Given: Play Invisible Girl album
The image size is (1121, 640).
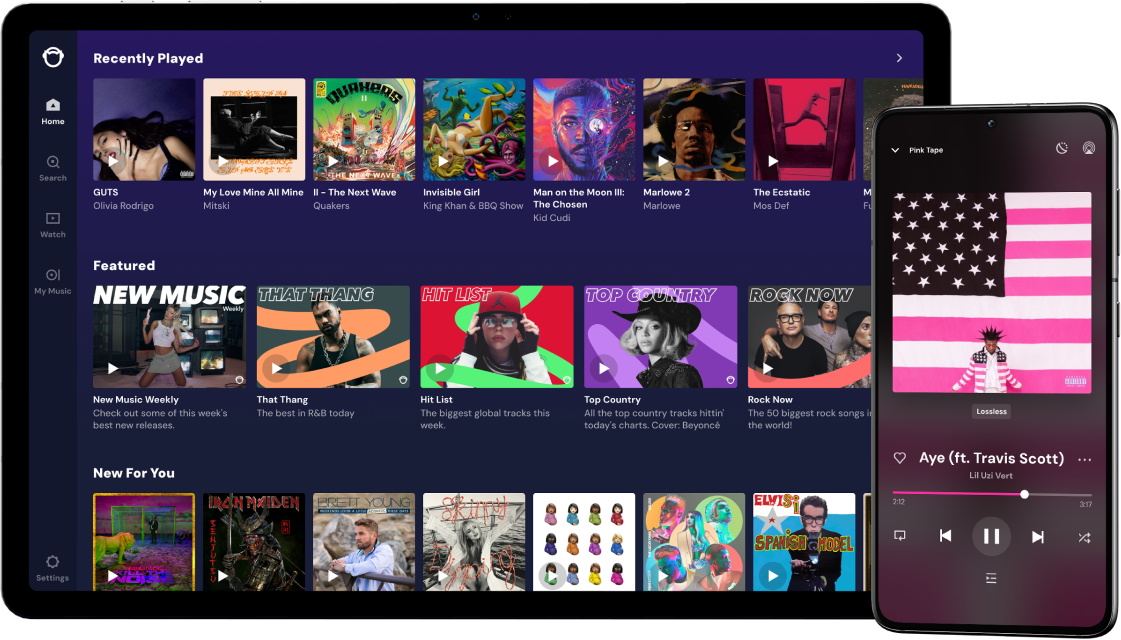Looking at the screenshot, I should (443, 162).
